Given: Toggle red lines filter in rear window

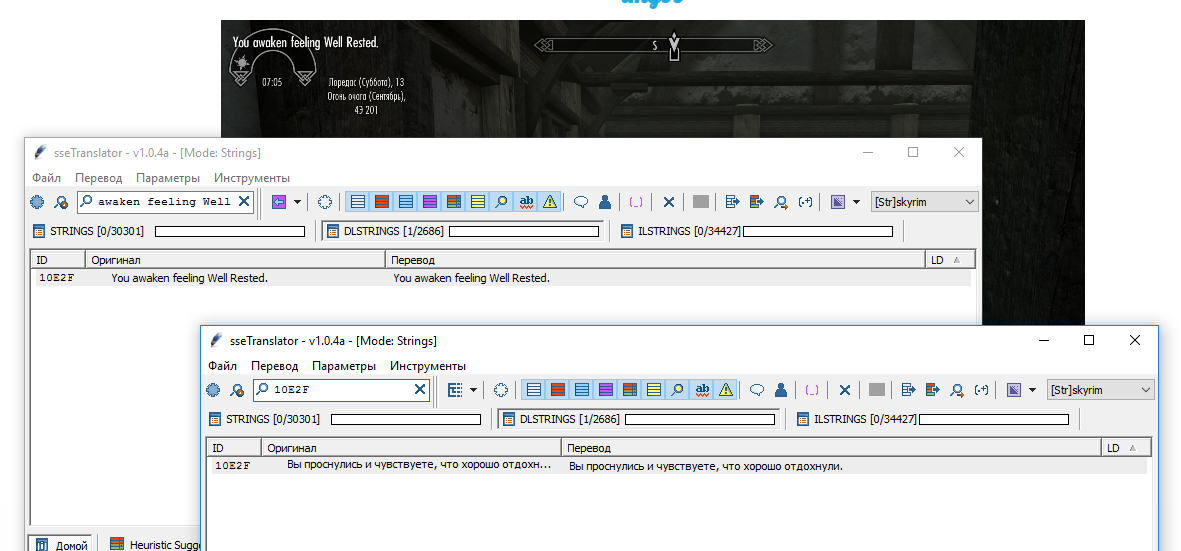Looking at the screenshot, I should coord(382,202).
